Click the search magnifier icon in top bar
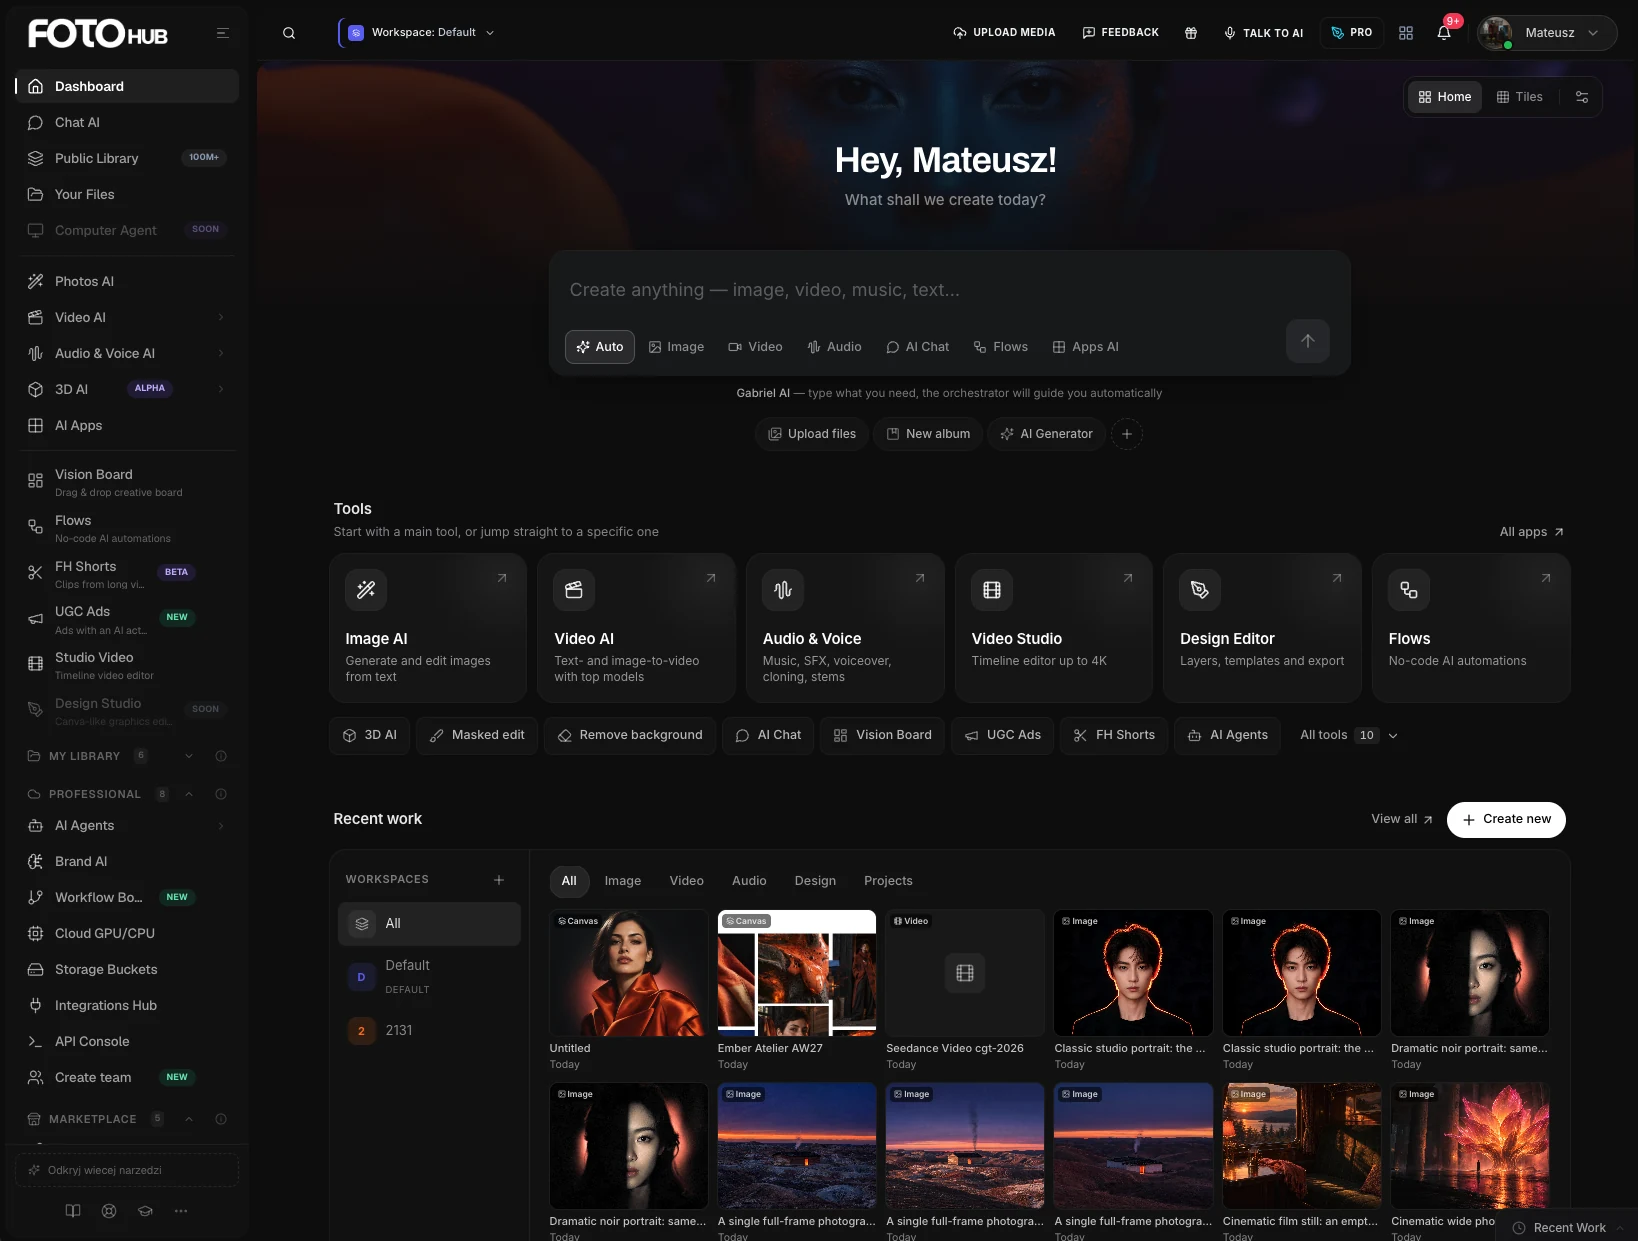 (289, 33)
